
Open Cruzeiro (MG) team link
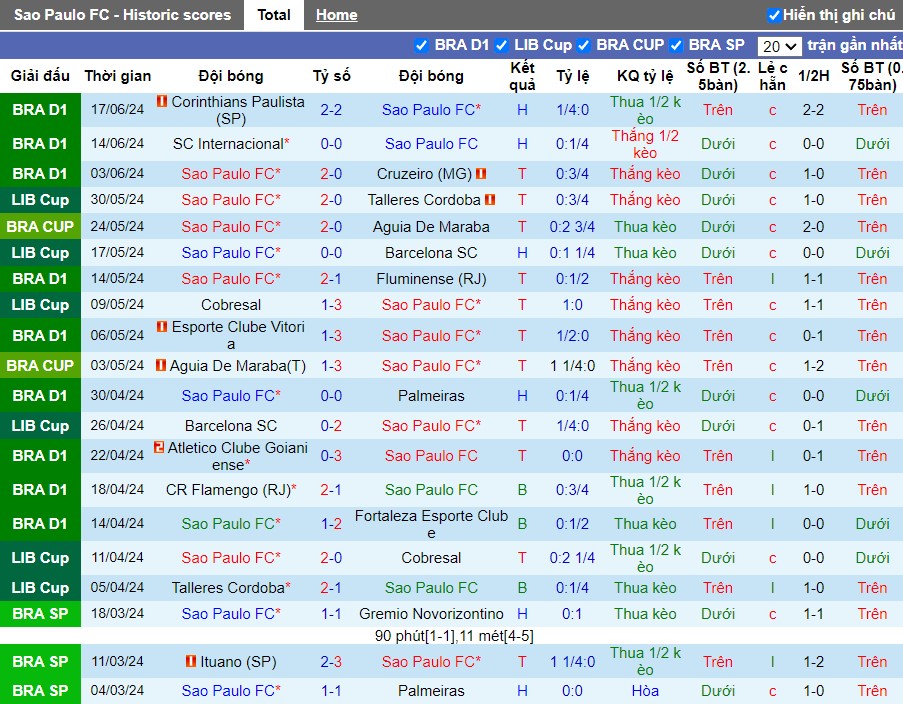pos(424,173)
